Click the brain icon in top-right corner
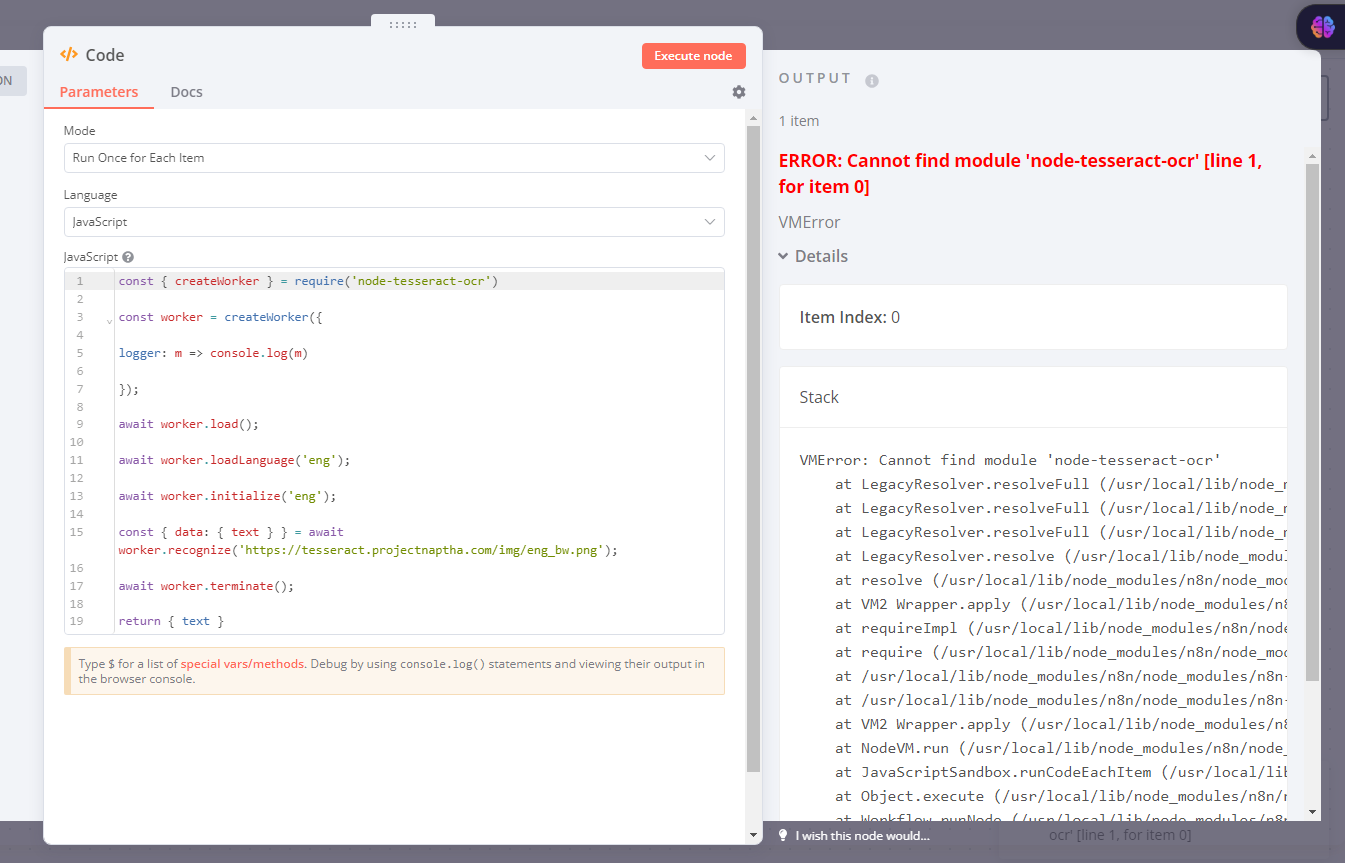Image resolution: width=1345 pixels, height=863 pixels. [1322, 27]
